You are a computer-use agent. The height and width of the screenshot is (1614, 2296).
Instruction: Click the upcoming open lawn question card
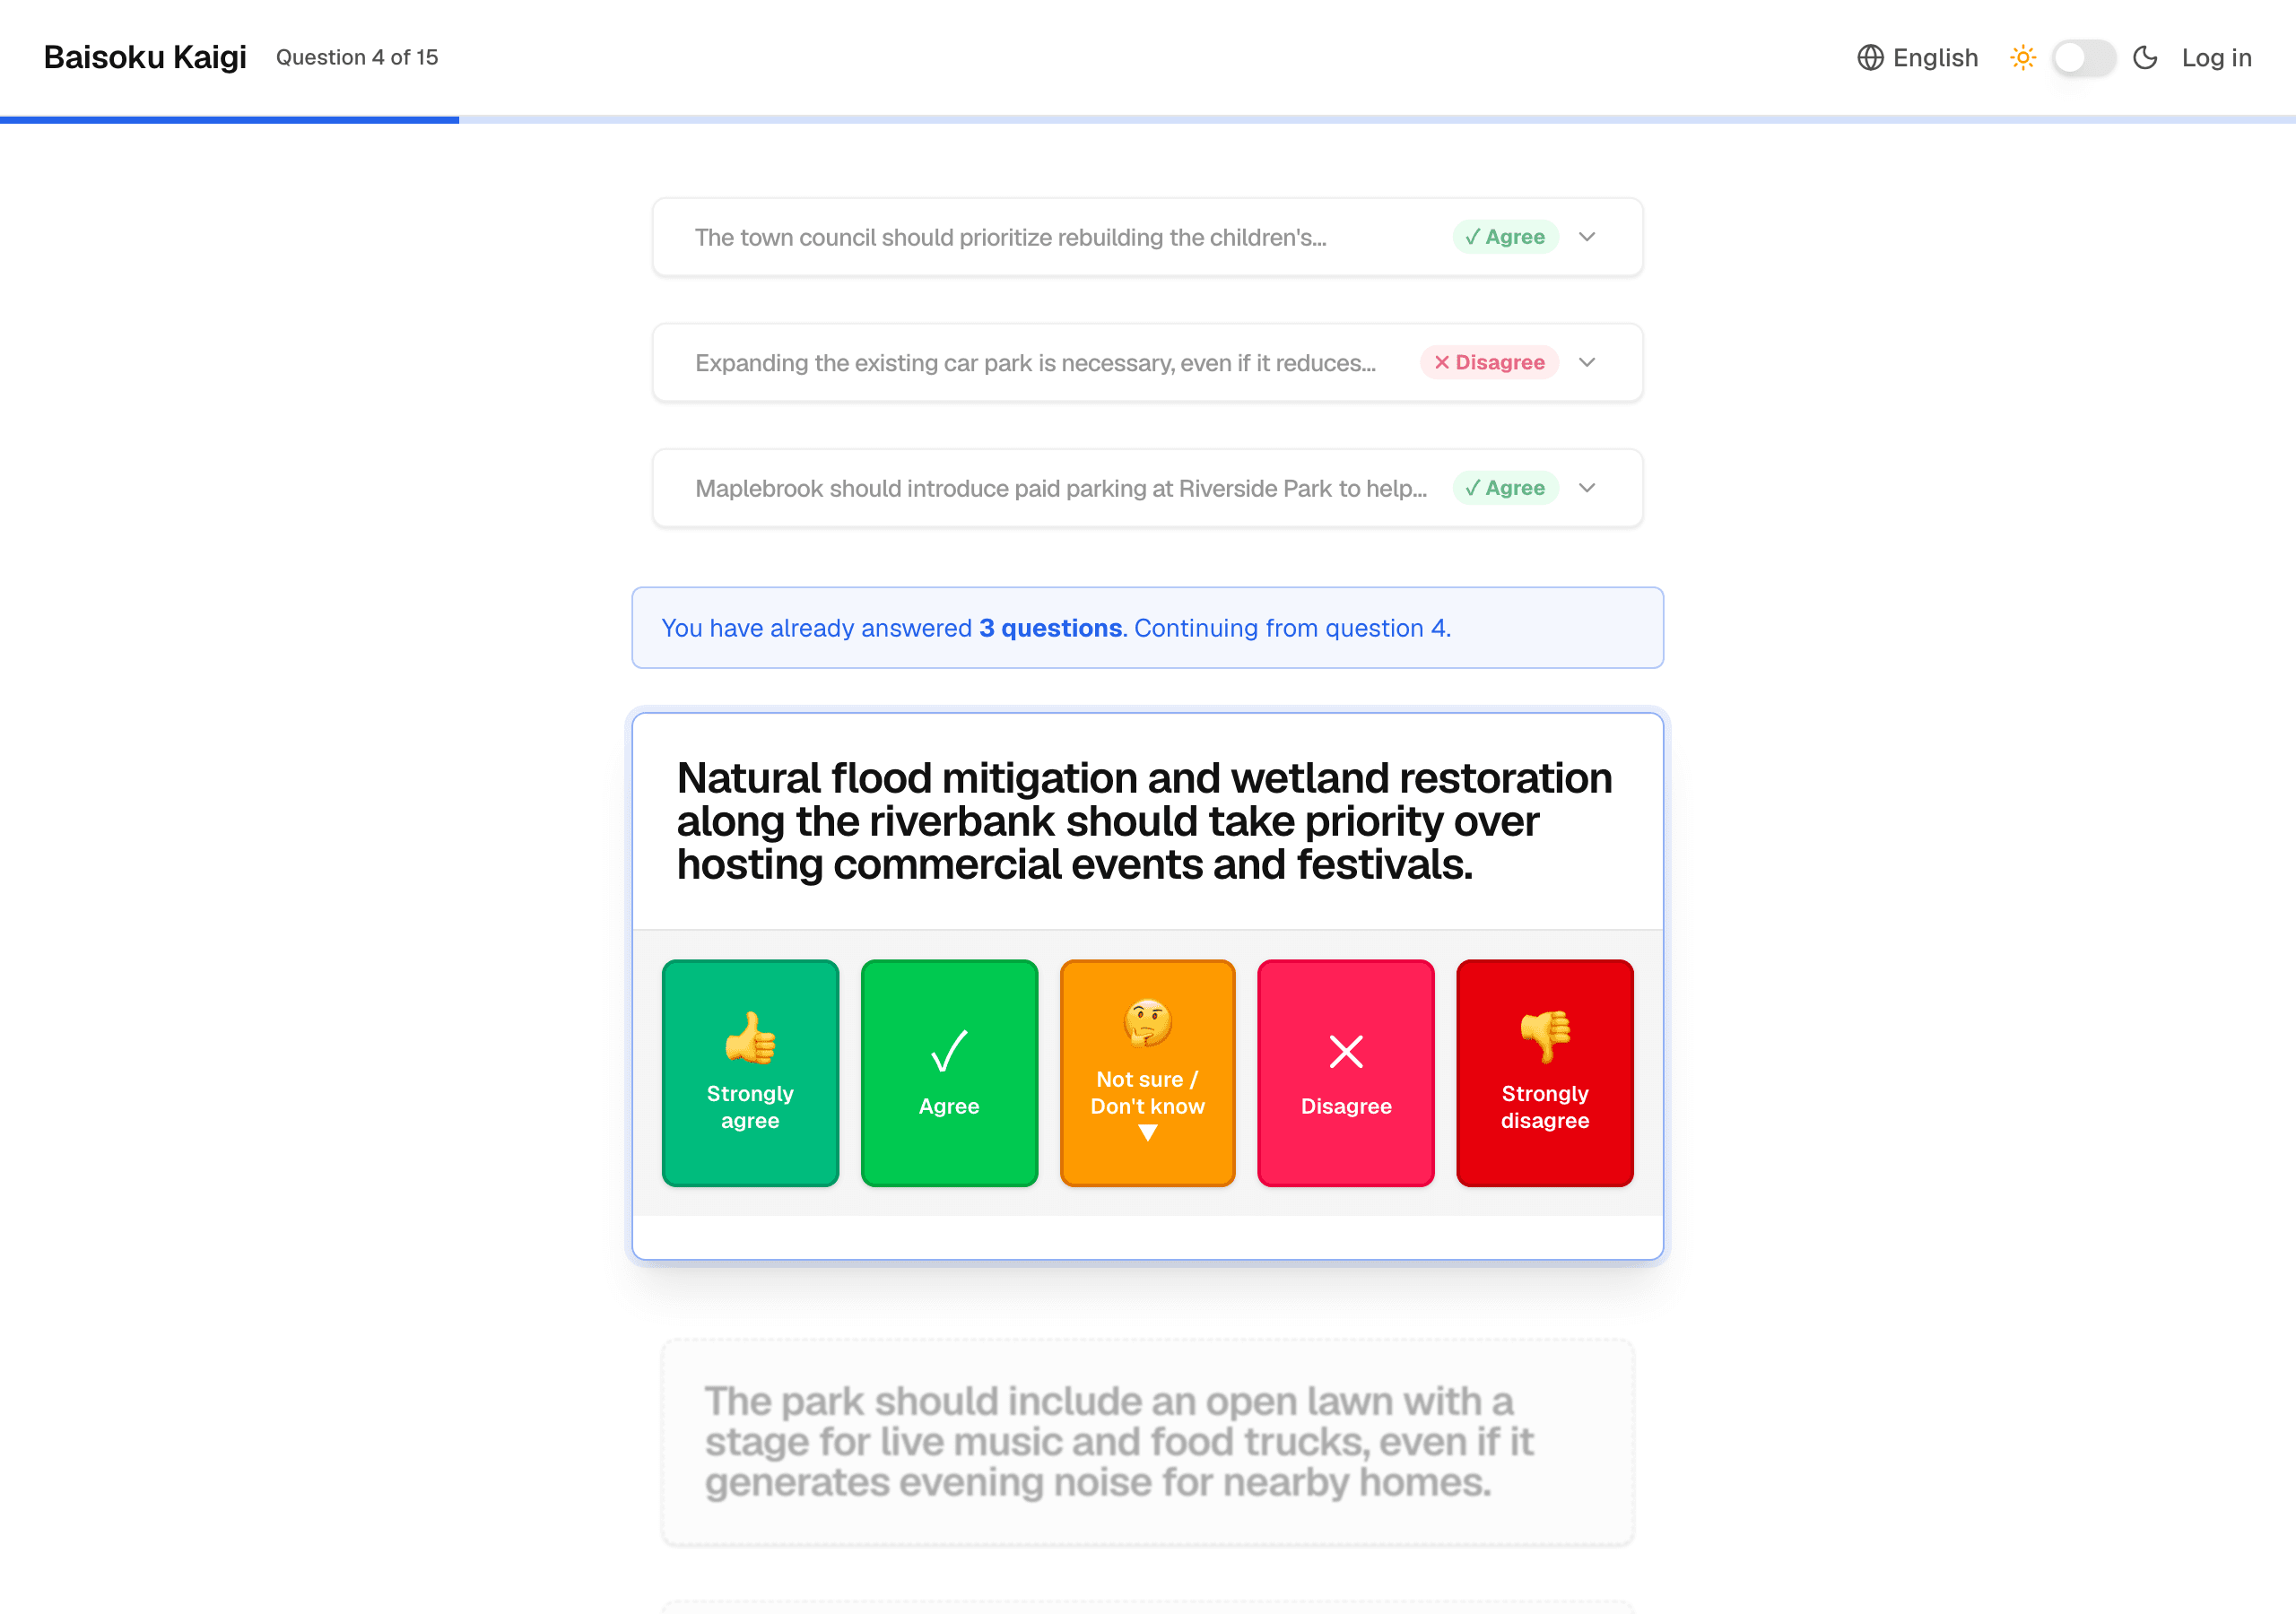[x=1147, y=1442]
